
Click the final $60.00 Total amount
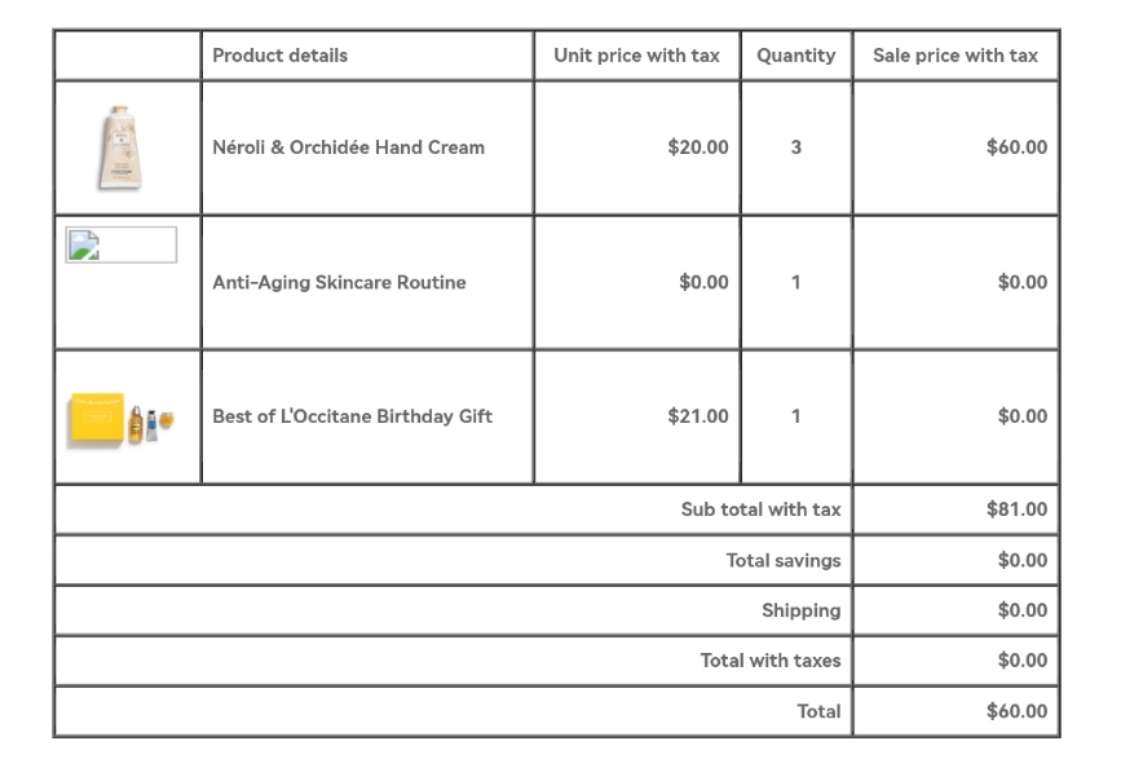click(x=1017, y=711)
